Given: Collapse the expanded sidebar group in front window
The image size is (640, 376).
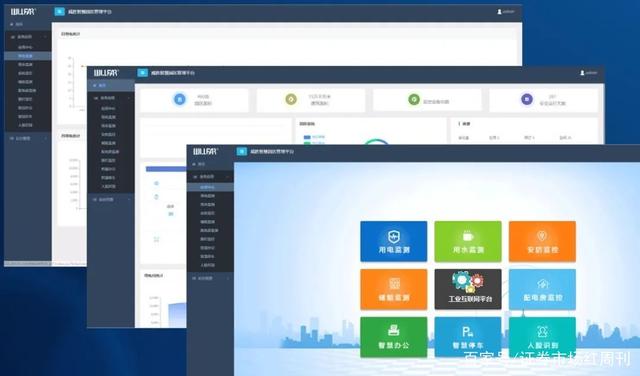Looking at the screenshot, I should pos(210,176).
